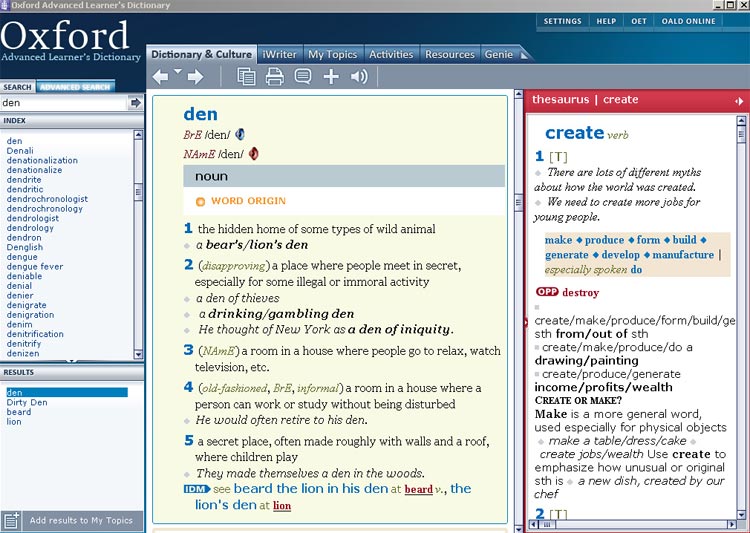750x533 pixels.
Task: Select den in the results list
Action: coord(67,392)
